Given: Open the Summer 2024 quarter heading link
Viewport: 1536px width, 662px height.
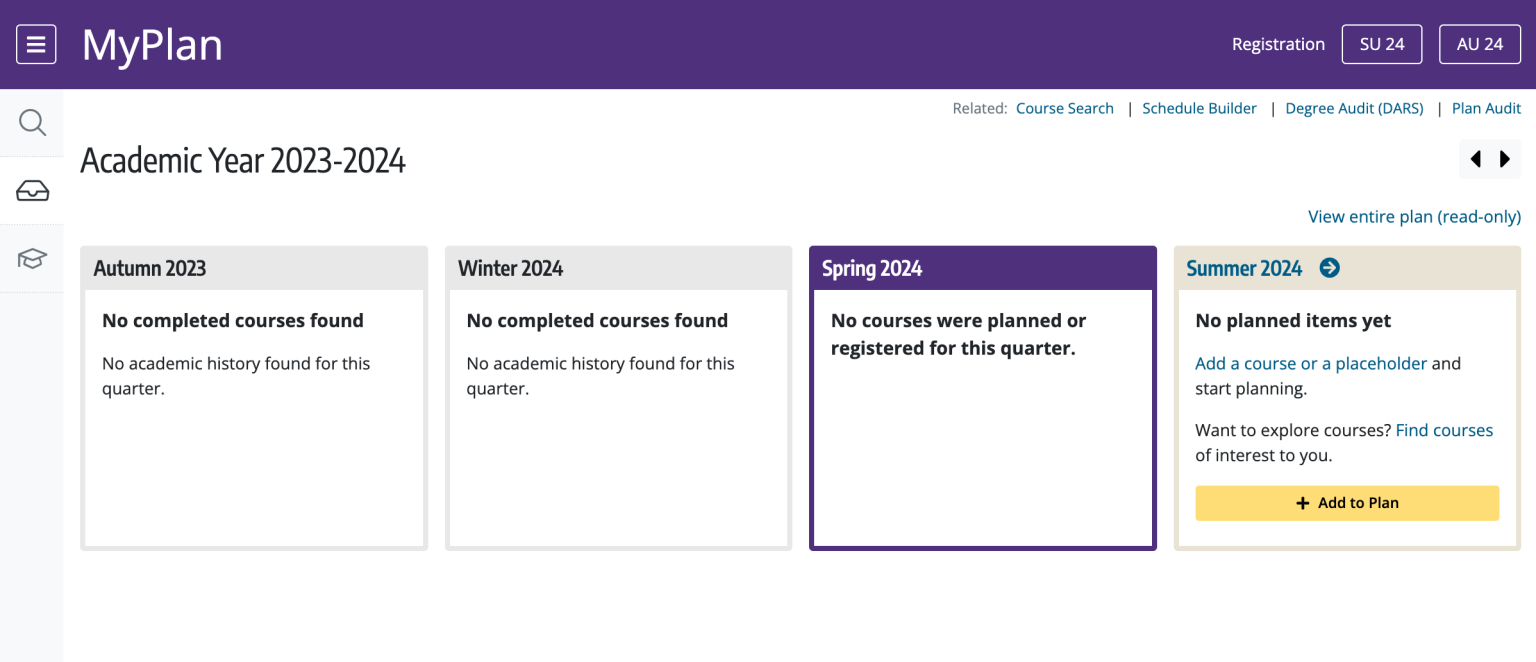Looking at the screenshot, I should click(x=1244, y=268).
